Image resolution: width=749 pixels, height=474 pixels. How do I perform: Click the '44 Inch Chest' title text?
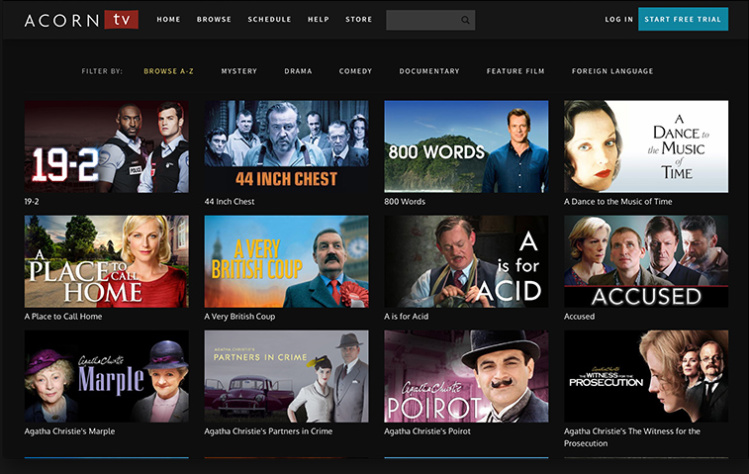229,202
